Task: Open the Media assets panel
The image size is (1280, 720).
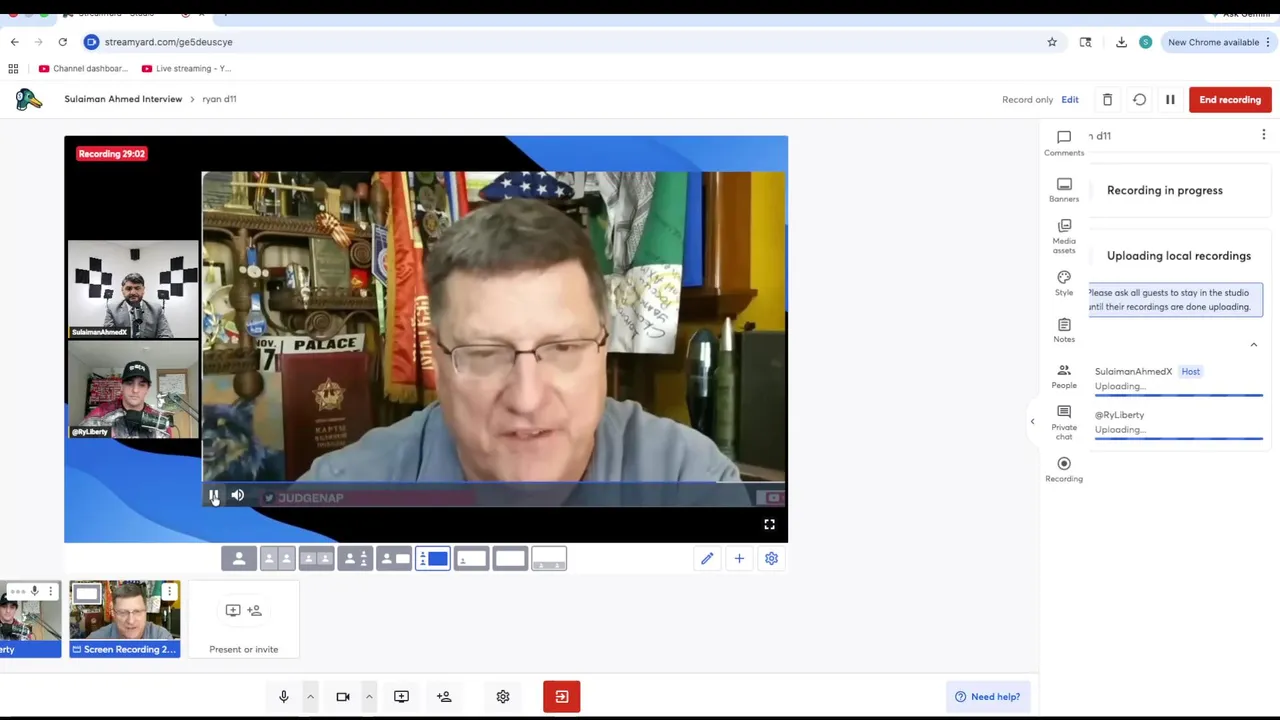Action: 1064,236
